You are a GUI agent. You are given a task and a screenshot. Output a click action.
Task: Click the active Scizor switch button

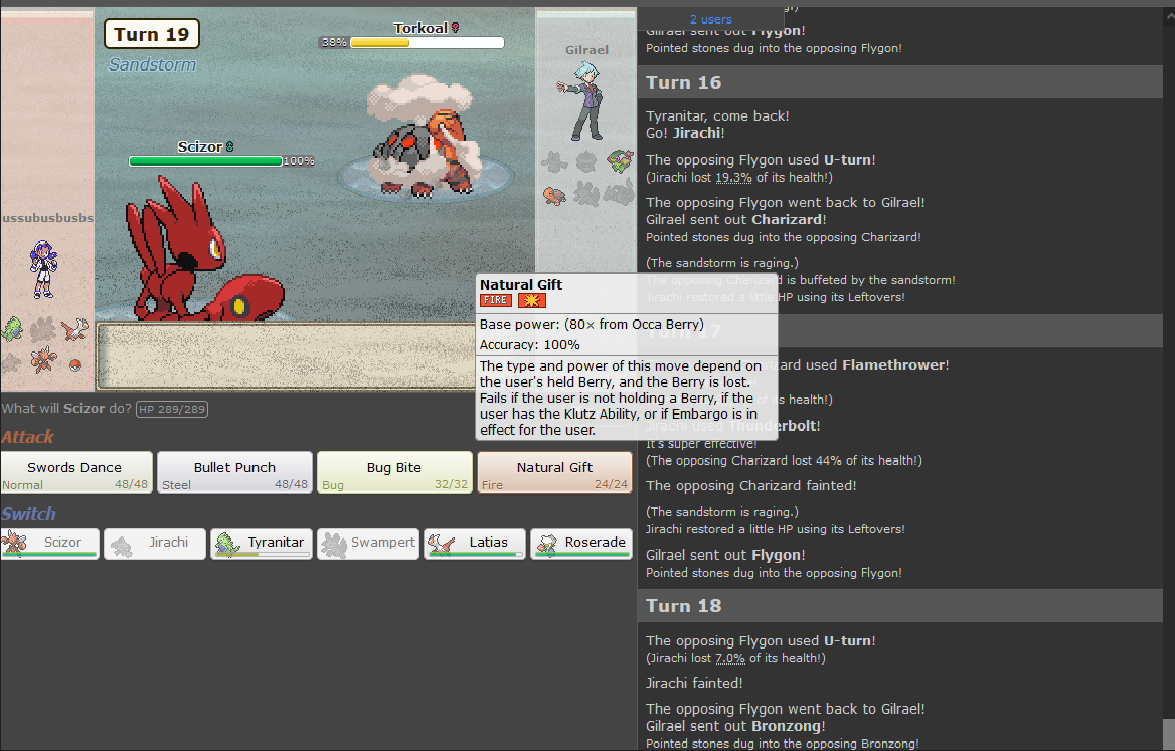pos(50,543)
